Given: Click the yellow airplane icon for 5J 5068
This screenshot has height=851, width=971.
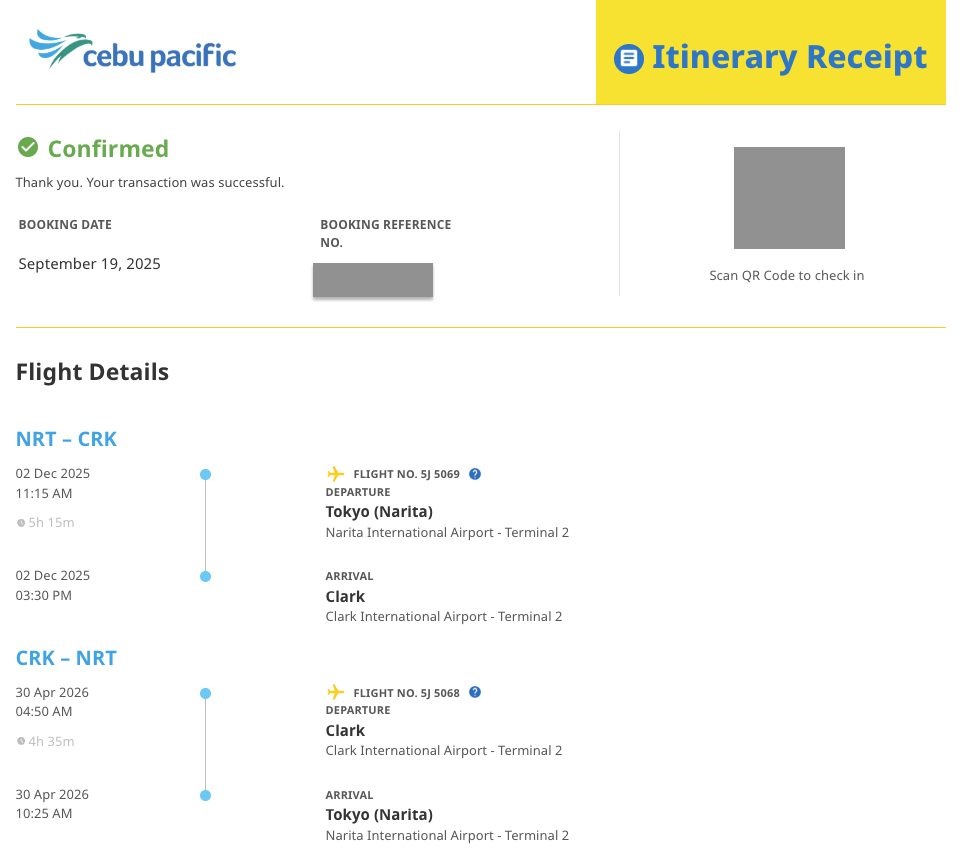Looking at the screenshot, I should click(x=336, y=692).
